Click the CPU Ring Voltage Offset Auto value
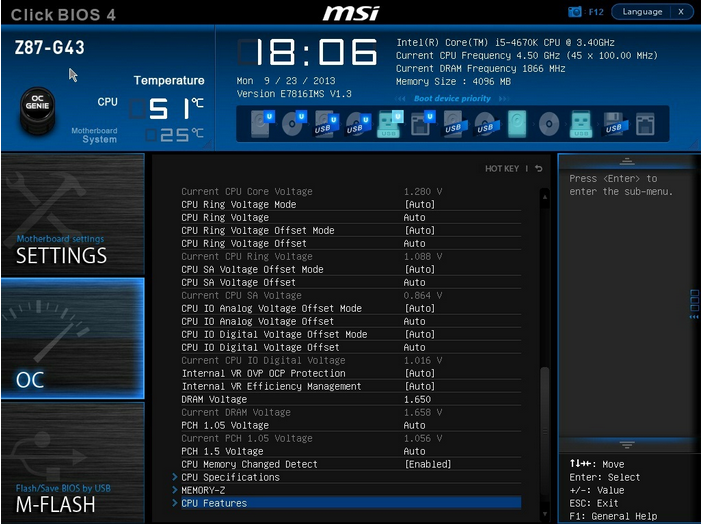 pos(414,243)
